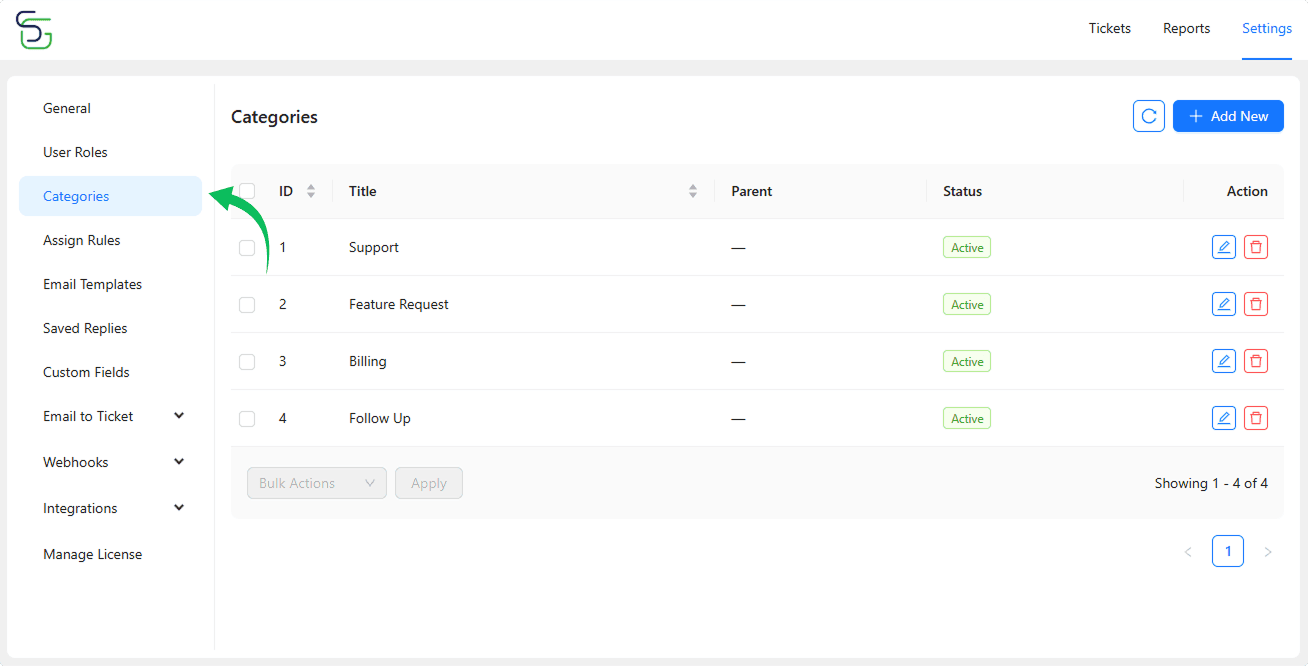
Task: Click the Follow Up title cell
Action: tap(380, 418)
